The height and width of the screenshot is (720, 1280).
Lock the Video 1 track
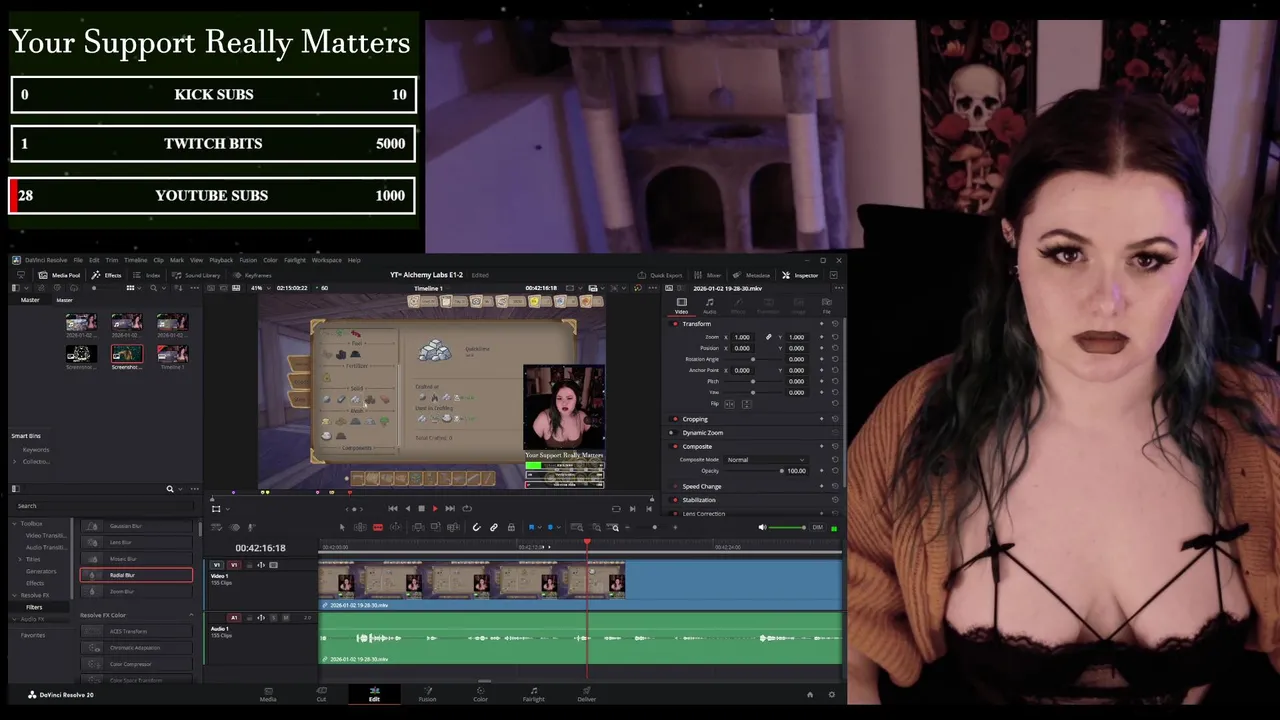point(249,565)
